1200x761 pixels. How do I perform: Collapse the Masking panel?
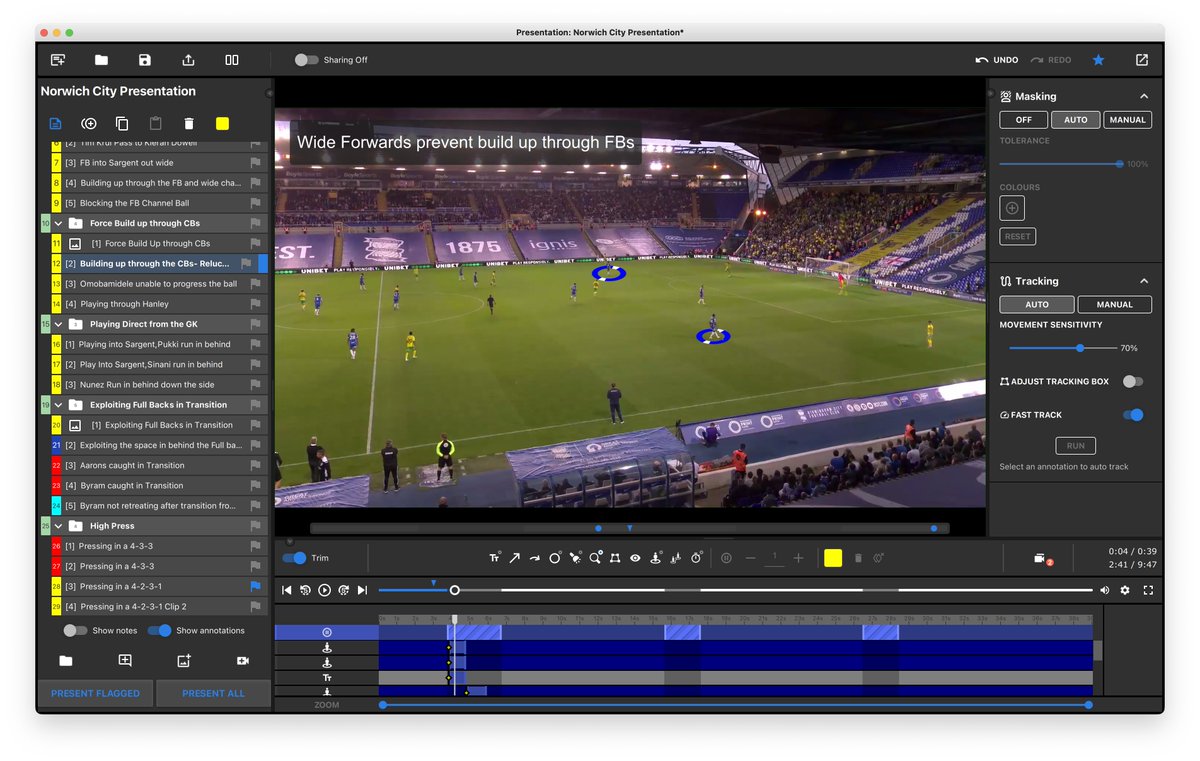pos(1144,97)
